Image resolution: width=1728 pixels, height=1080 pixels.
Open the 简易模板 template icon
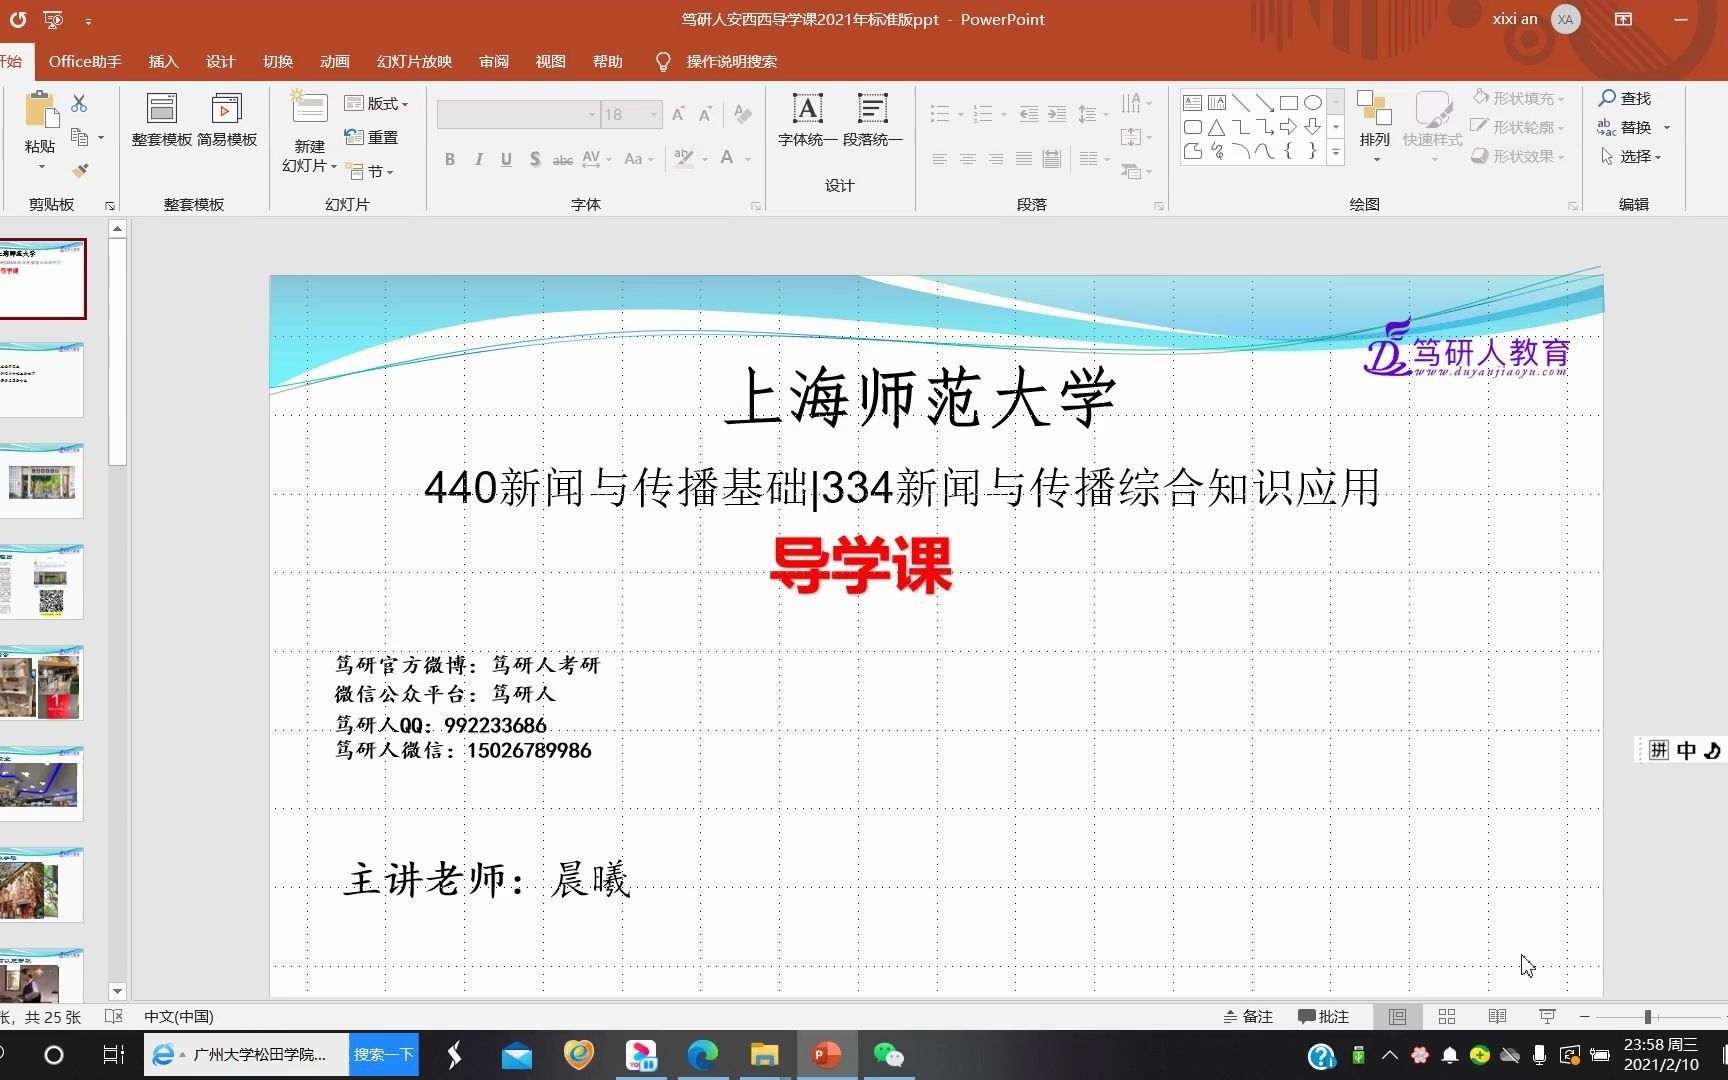(227, 108)
